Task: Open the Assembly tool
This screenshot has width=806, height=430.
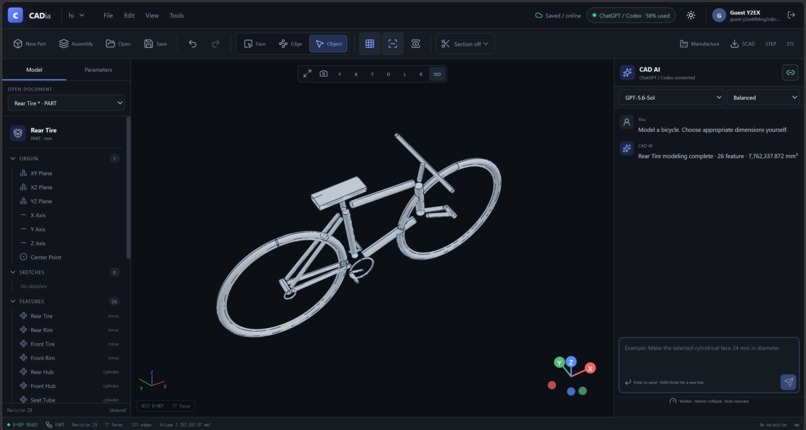Action: 76,44
